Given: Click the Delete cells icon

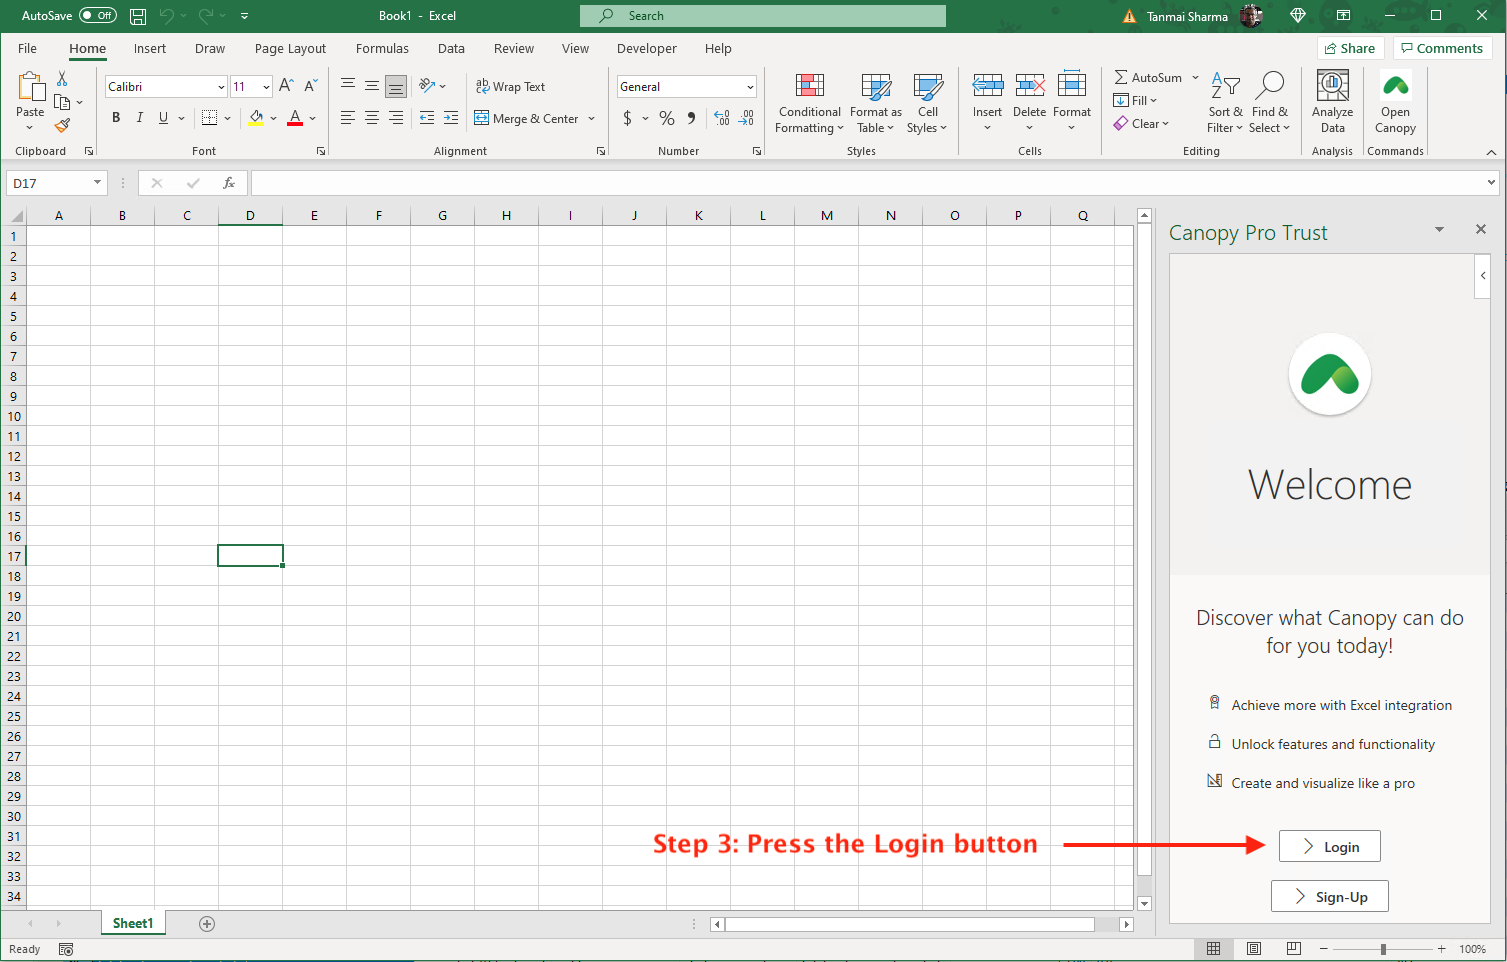Looking at the screenshot, I should (1029, 86).
